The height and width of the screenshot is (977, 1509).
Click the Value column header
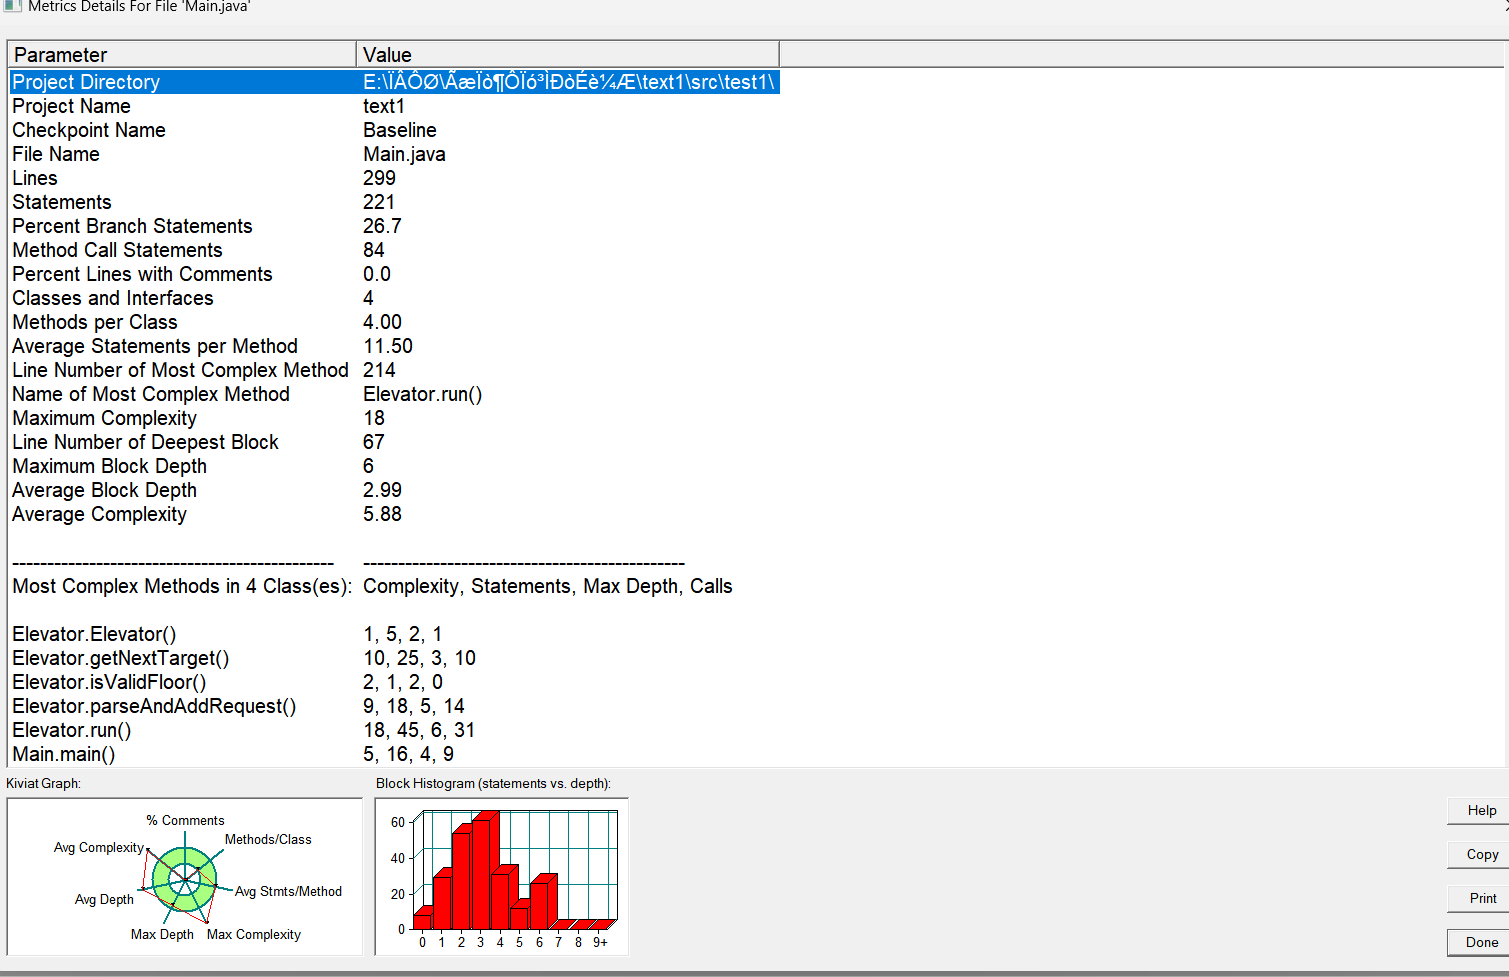click(x=568, y=55)
